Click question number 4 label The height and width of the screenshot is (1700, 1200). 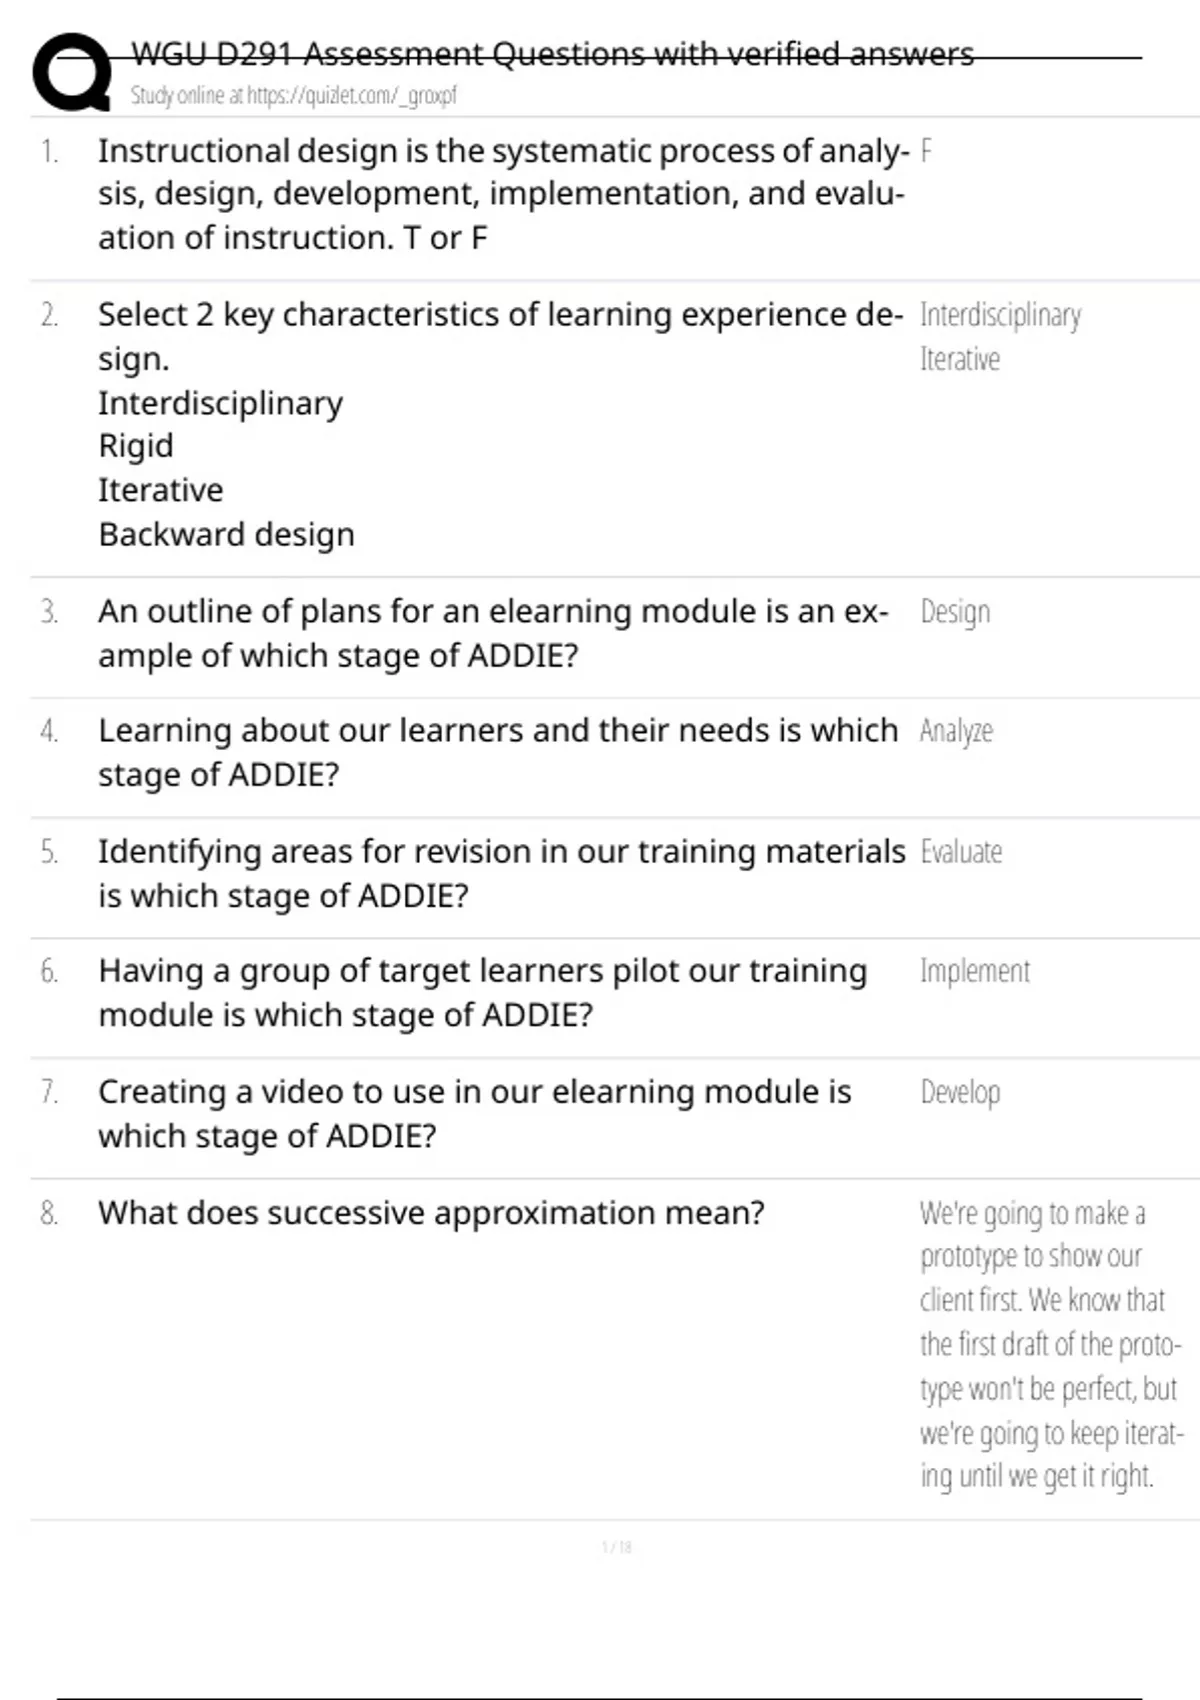[x=49, y=732]
